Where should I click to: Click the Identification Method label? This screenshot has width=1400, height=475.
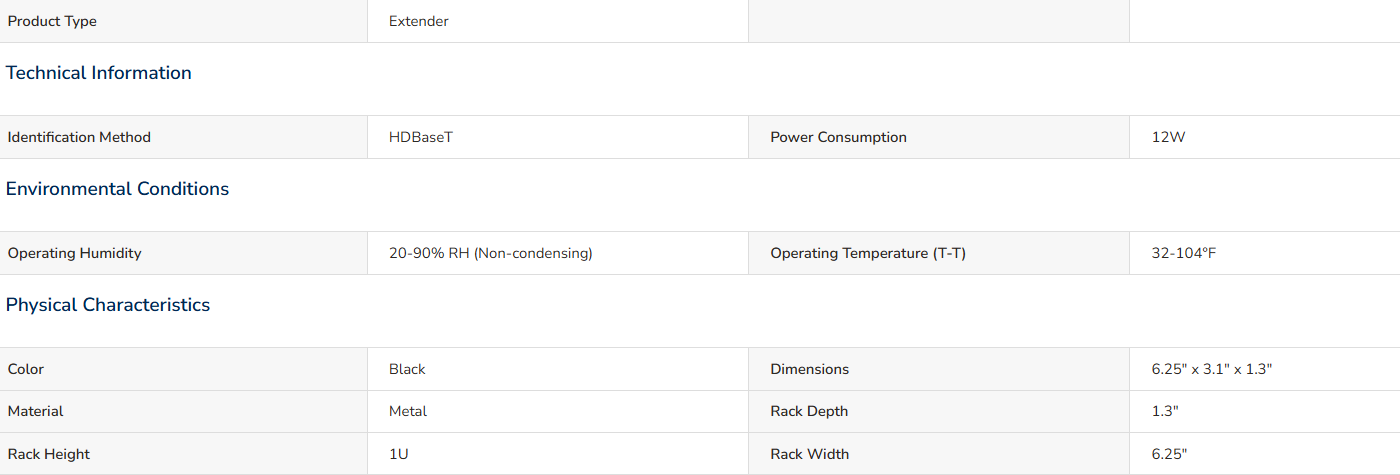pyautogui.click(x=79, y=137)
